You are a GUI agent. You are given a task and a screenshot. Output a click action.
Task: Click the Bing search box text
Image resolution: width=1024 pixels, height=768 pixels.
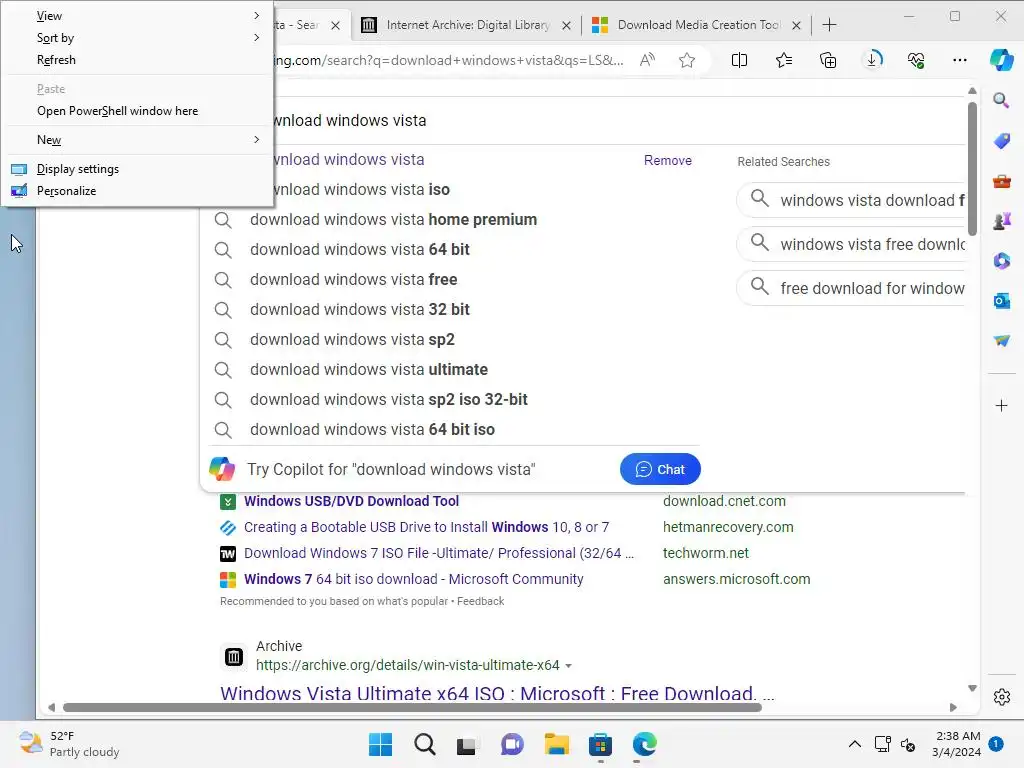point(351,121)
